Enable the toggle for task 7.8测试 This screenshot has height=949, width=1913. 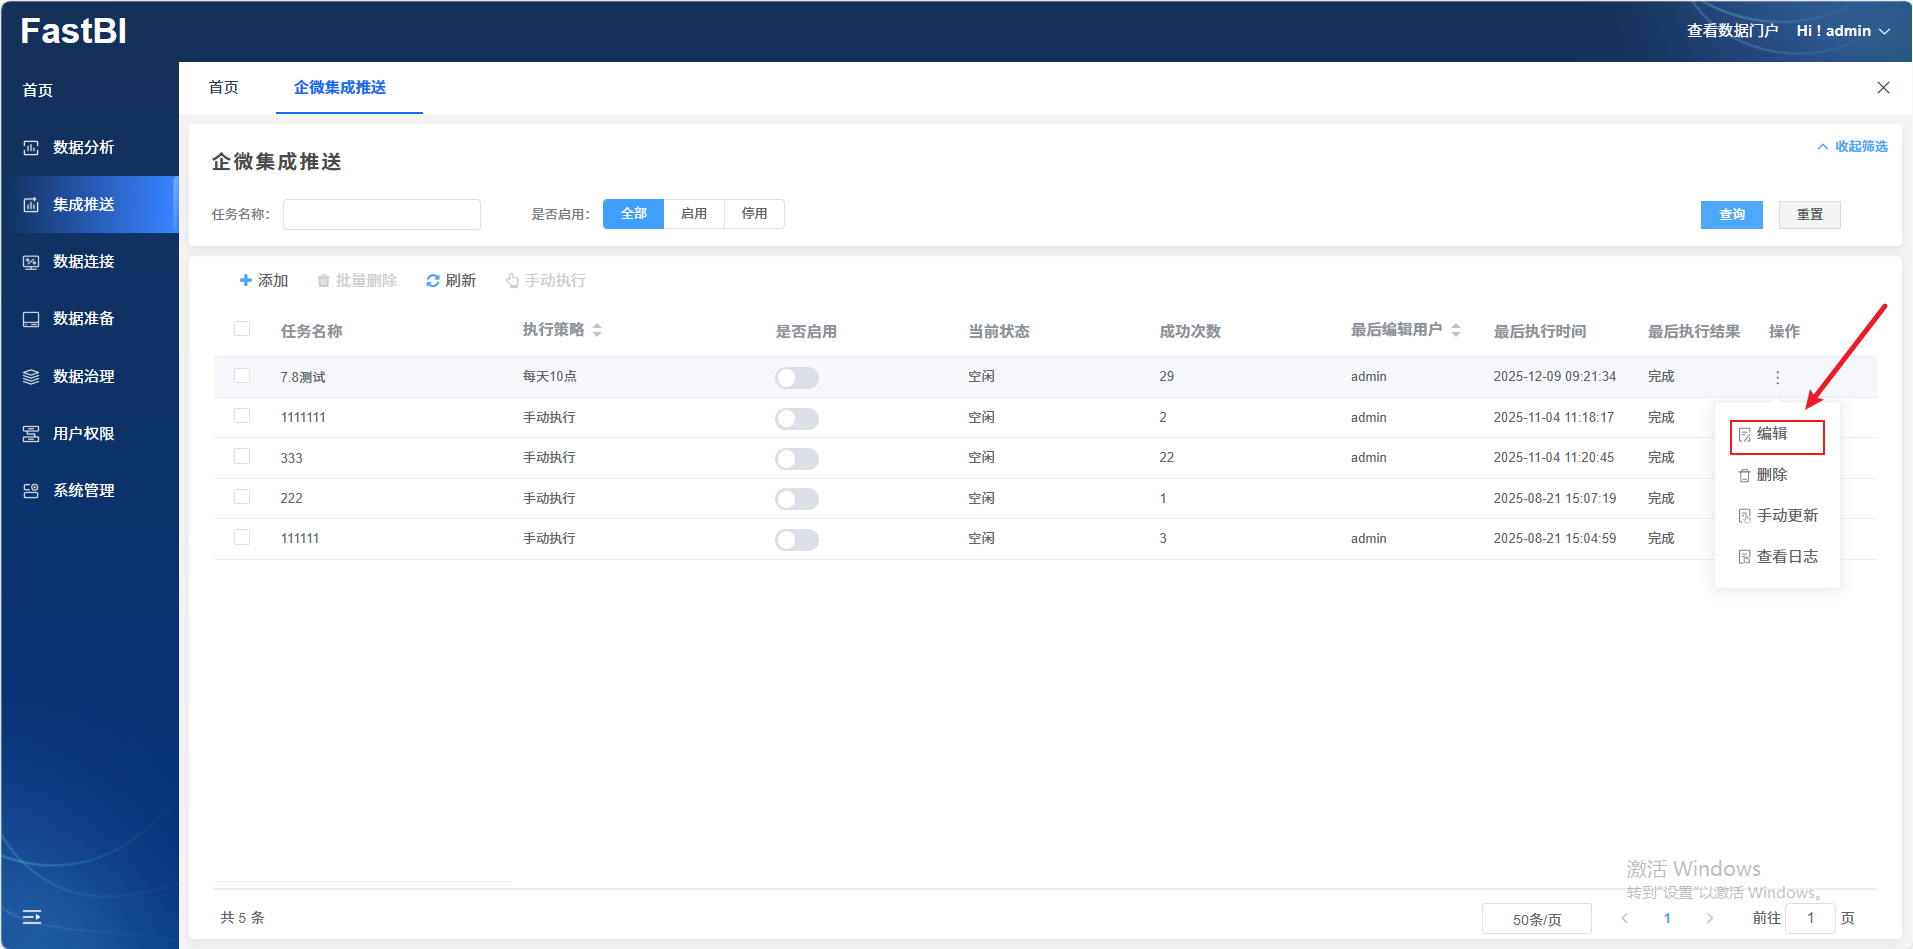[796, 378]
